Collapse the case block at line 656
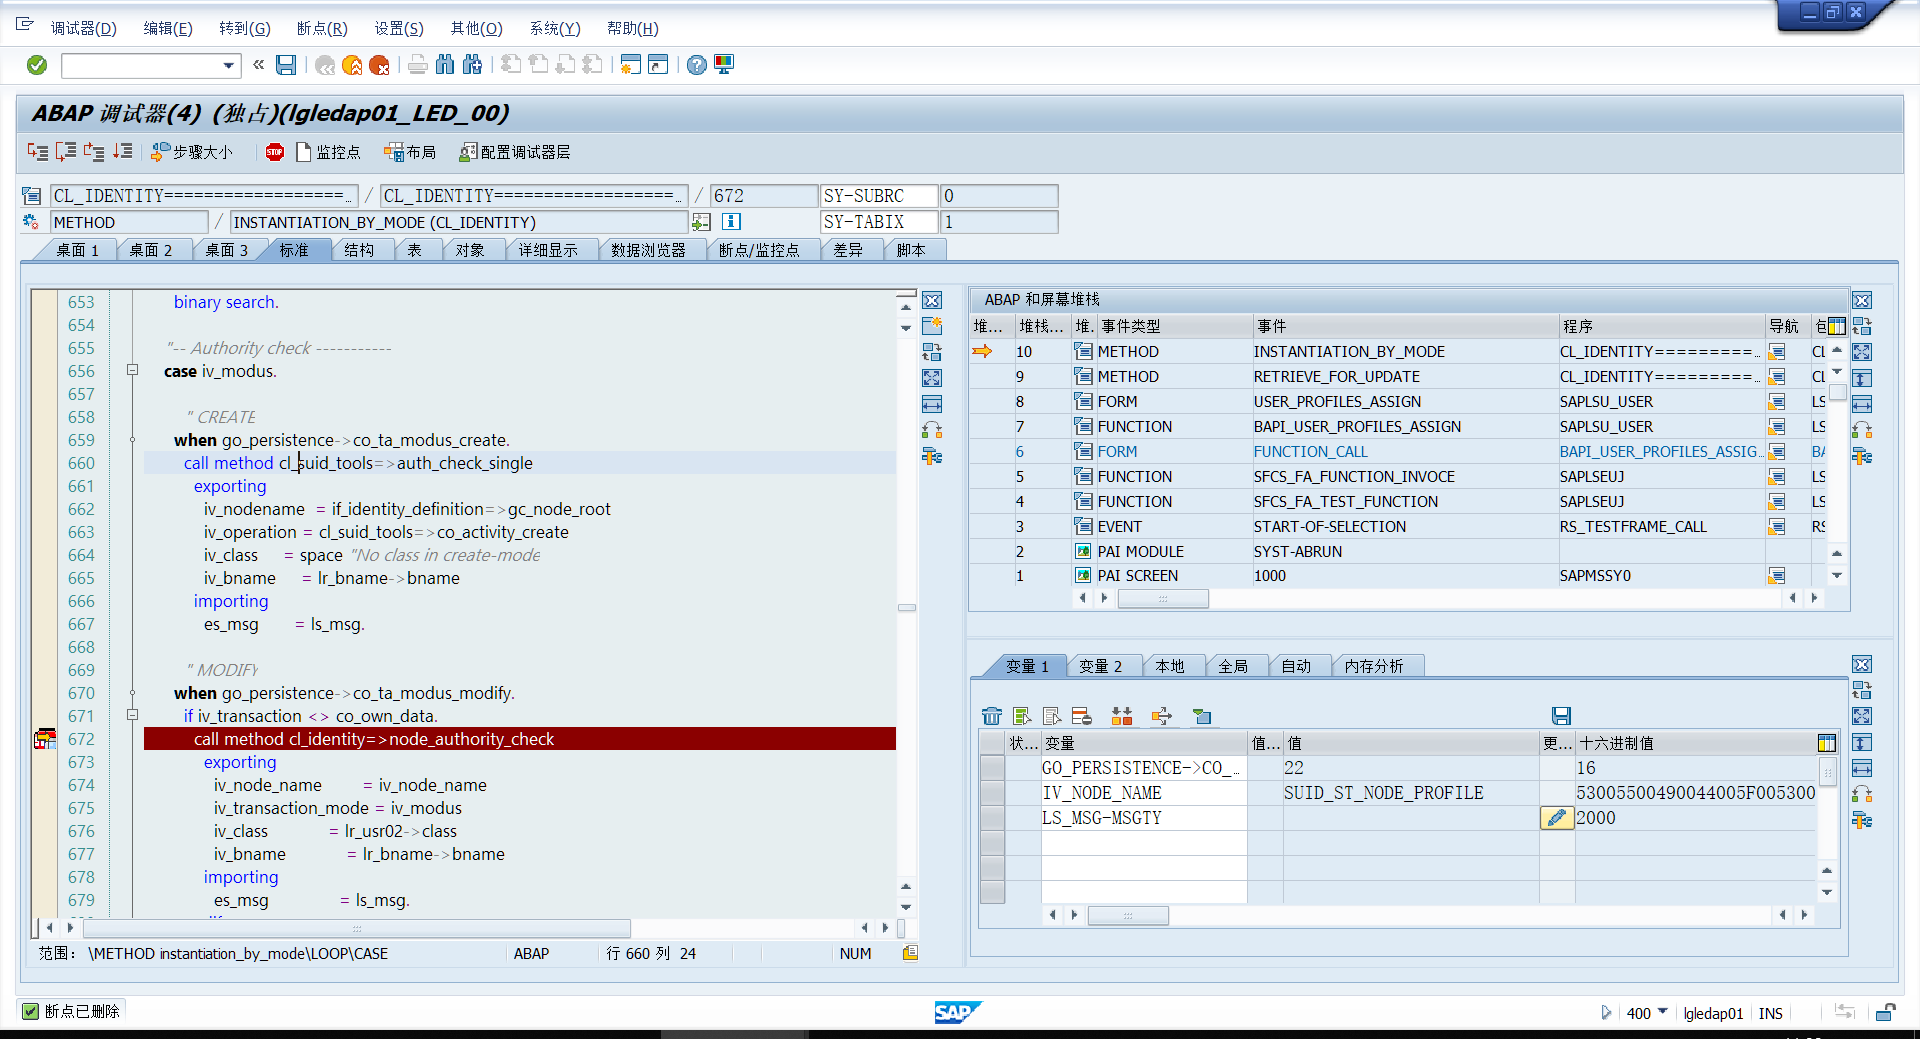The image size is (1920, 1039). pos(132,370)
